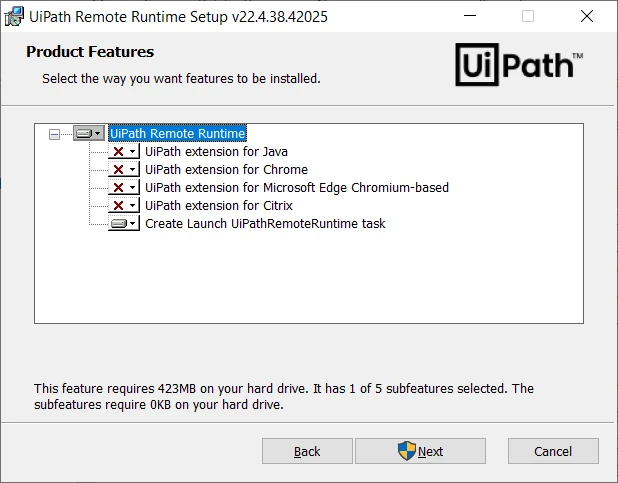Open install dropdown for Chrome extension
618x483 pixels.
coord(124,170)
